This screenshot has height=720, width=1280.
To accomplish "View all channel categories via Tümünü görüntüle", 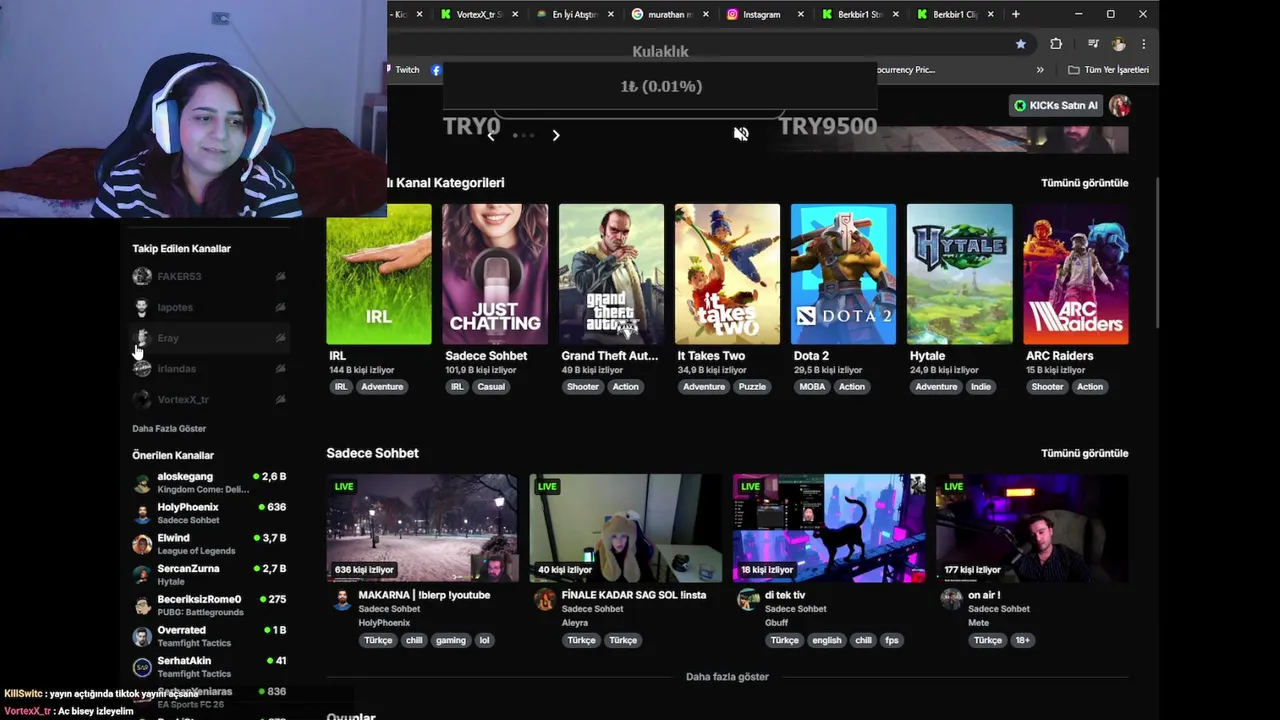I will pyautogui.click(x=1084, y=183).
